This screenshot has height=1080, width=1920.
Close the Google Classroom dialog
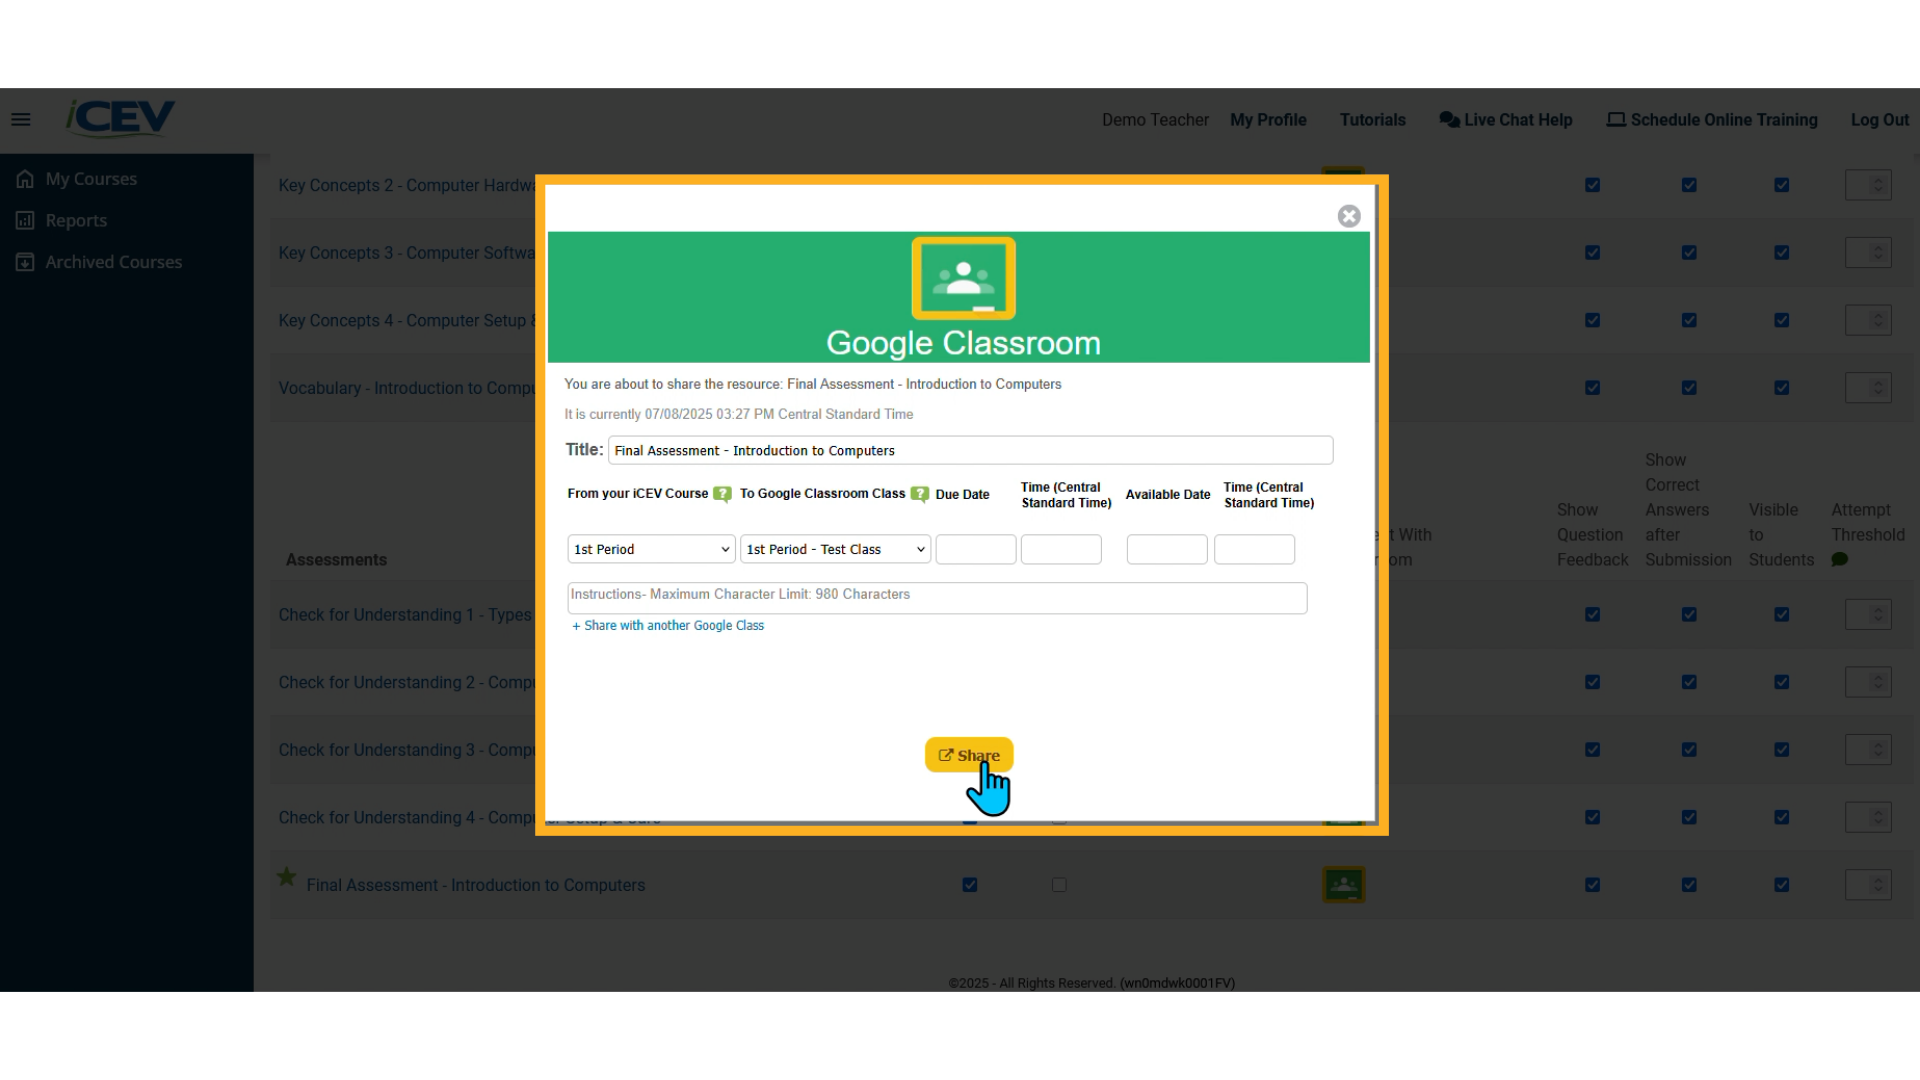click(1349, 216)
